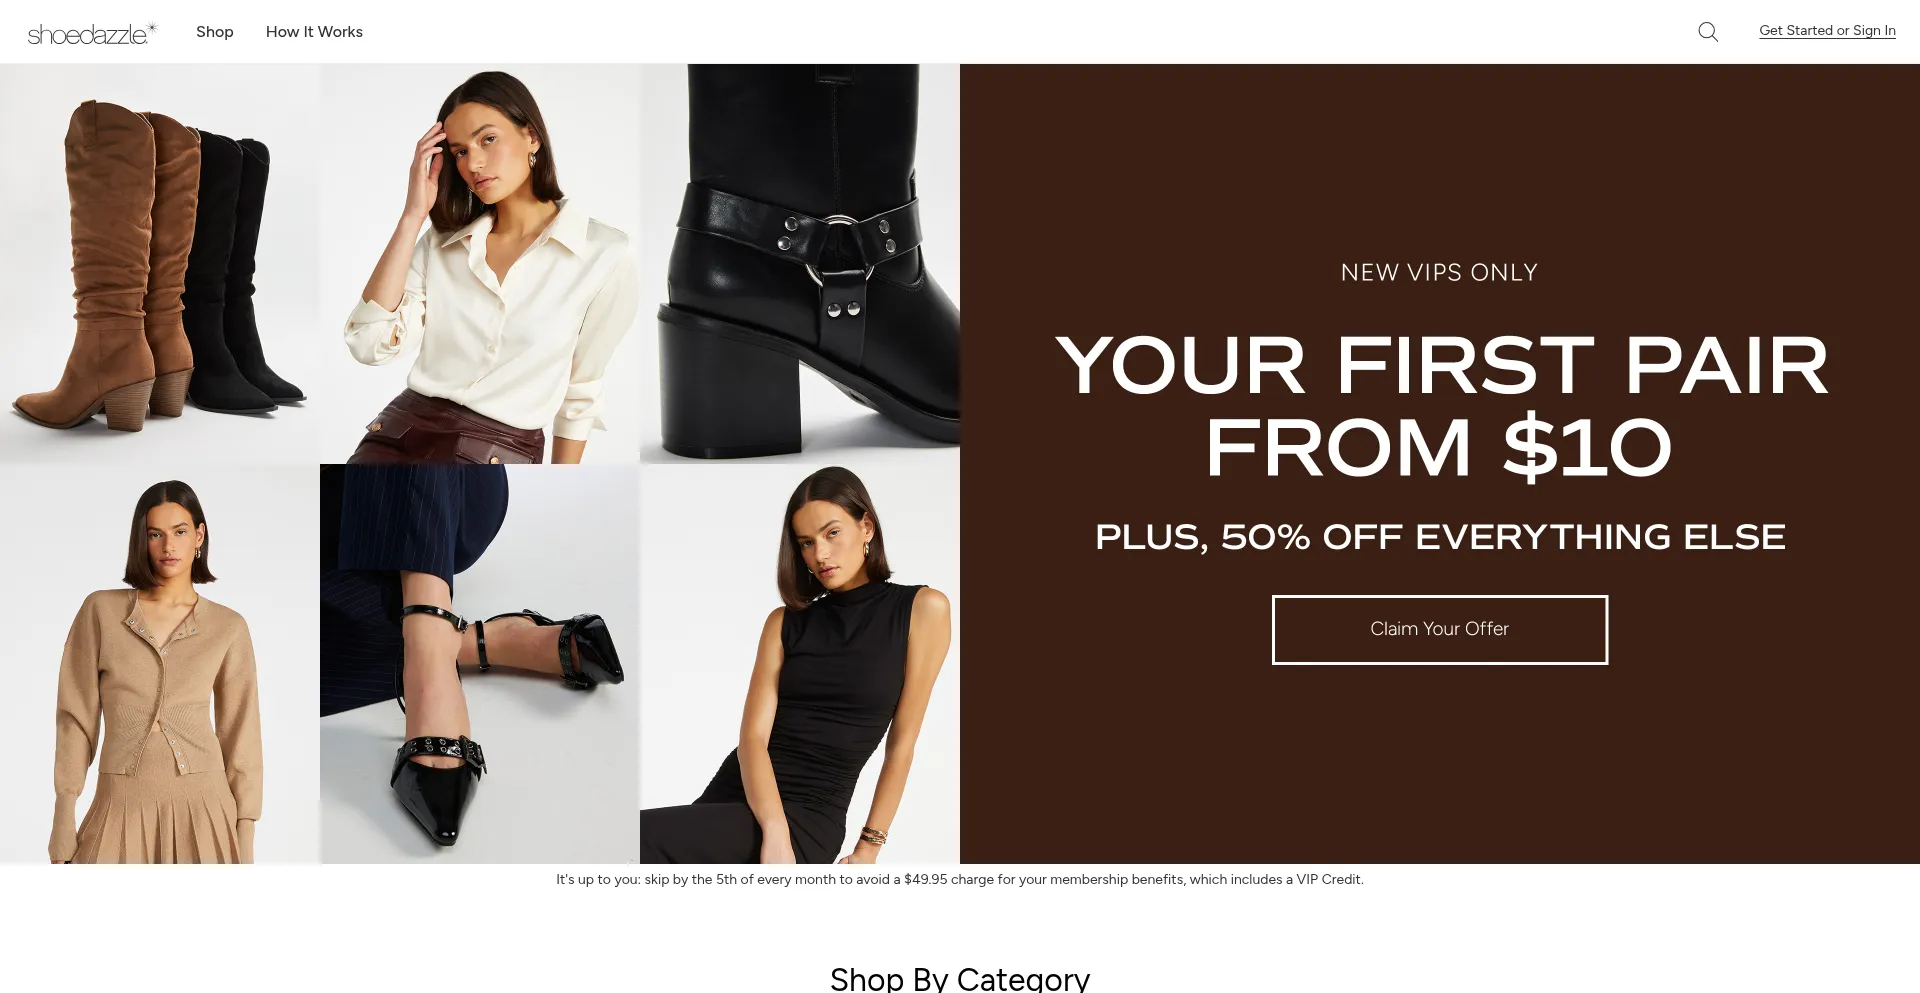Image resolution: width=1920 pixels, height=993 pixels.
Task: Click Your First Pair From $10 headline
Action: tap(1440, 406)
